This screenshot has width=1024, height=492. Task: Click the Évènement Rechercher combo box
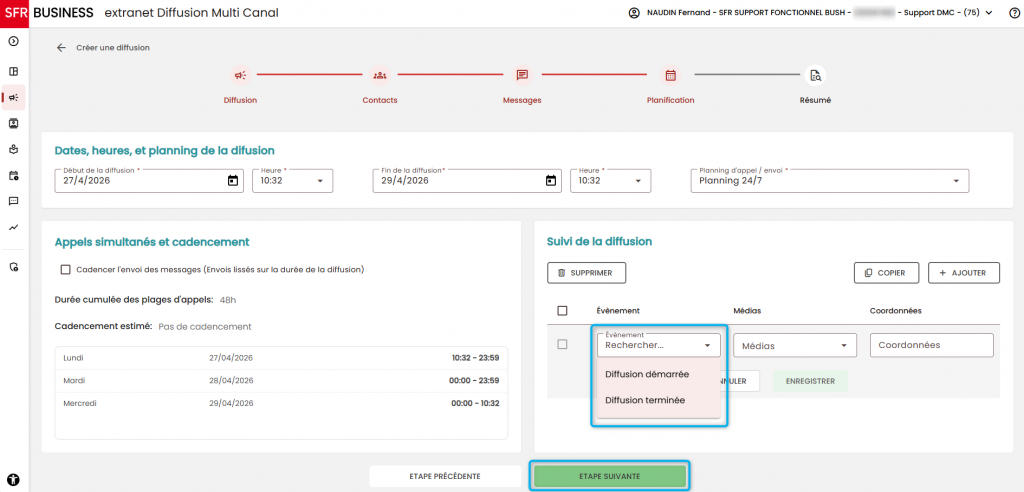click(x=658, y=345)
